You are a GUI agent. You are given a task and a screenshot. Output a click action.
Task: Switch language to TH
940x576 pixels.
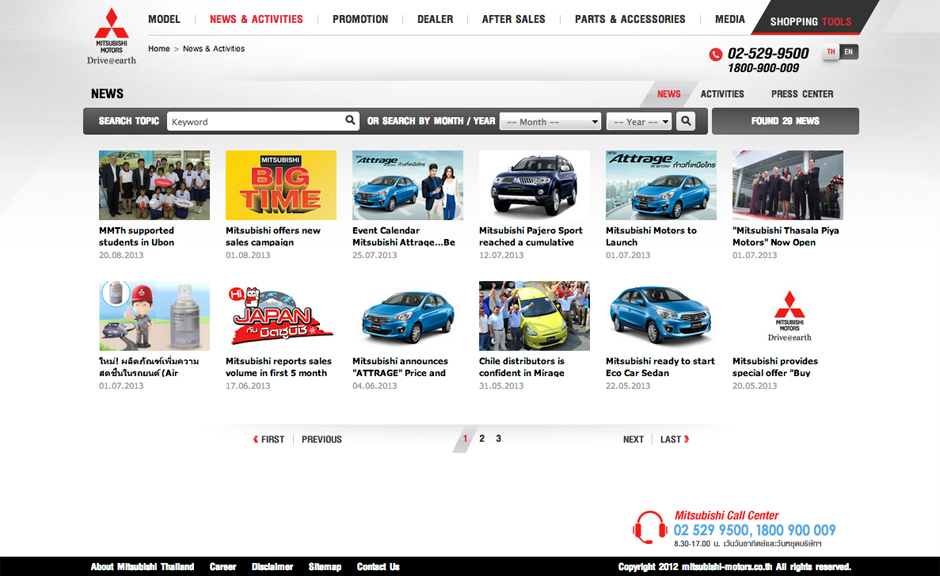[x=831, y=52]
